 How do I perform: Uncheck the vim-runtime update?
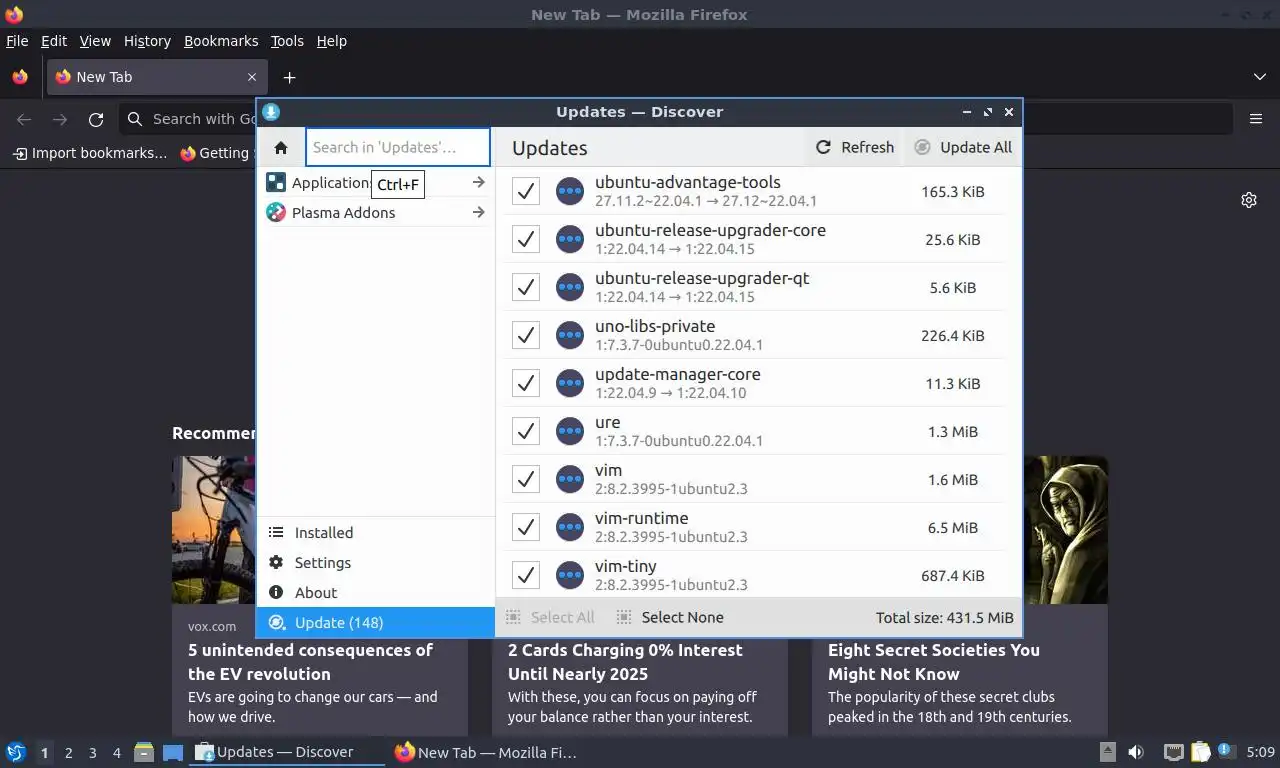526,527
